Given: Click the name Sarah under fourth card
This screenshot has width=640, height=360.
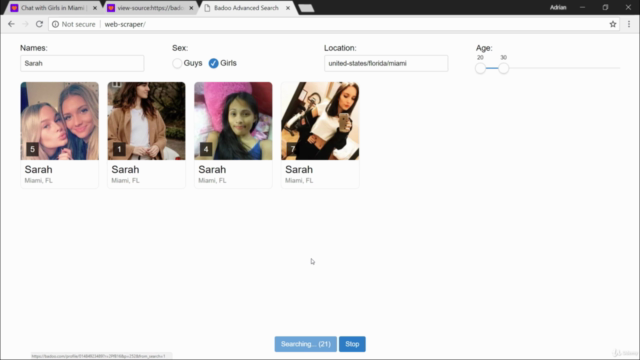Looking at the screenshot, I should [x=299, y=169].
